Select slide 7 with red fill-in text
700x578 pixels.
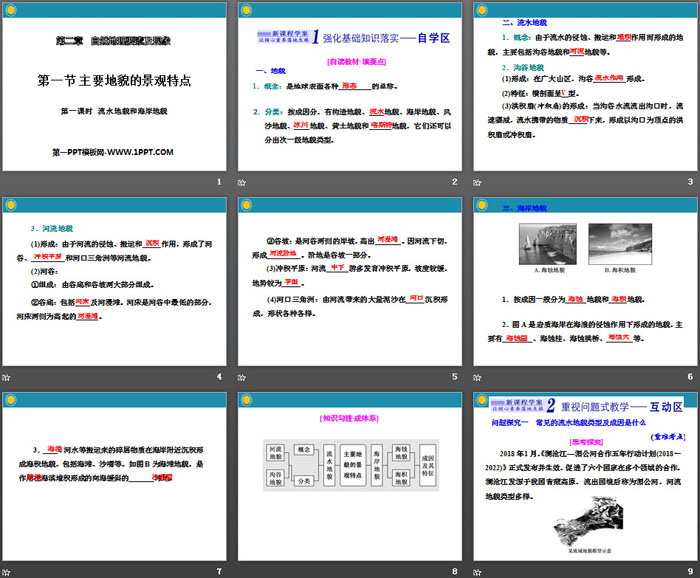114,475
